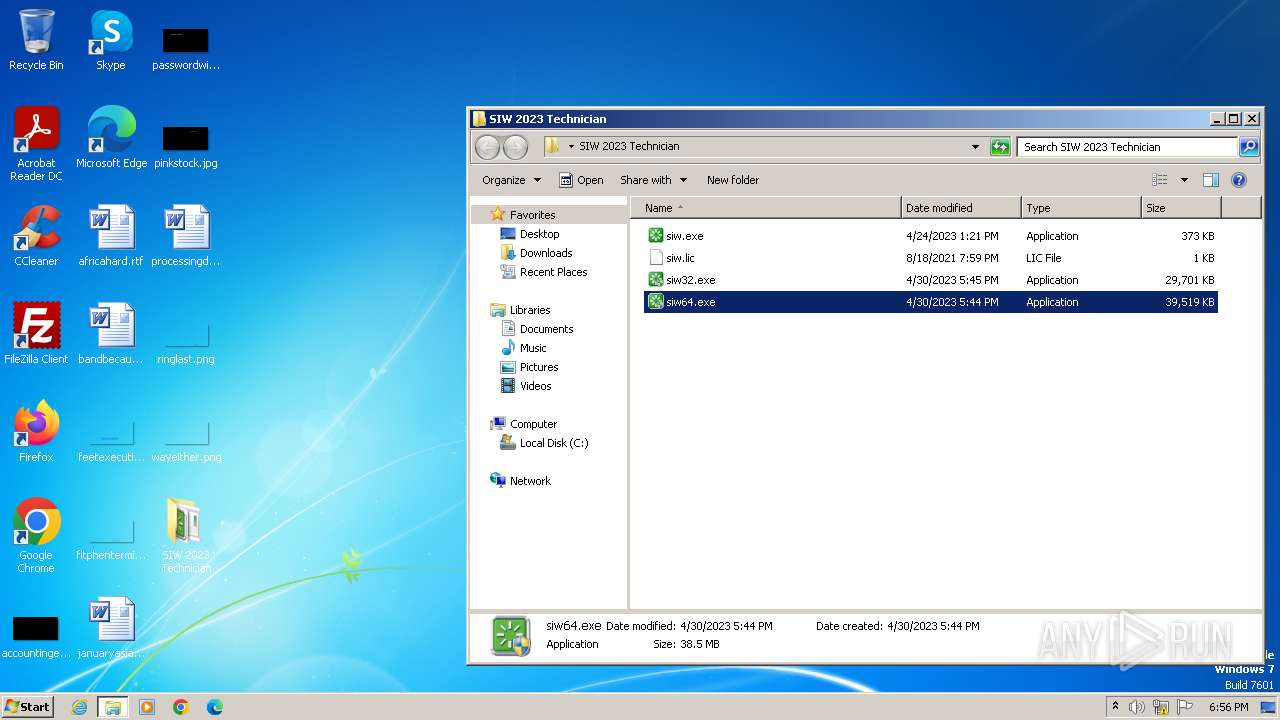This screenshot has height=720, width=1280.
Task: Click the taskbar clock showing 6:56 PM
Action: (x=1228, y=707)
